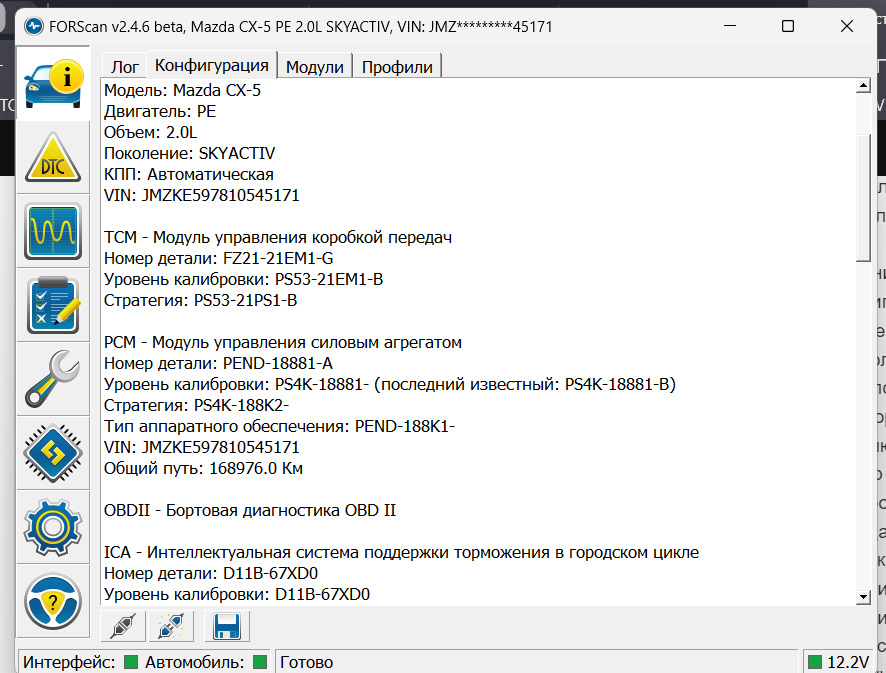Click the Автомобиль green status indicator
The width and height of the screenshot is (886, 673).
(260, 662)
